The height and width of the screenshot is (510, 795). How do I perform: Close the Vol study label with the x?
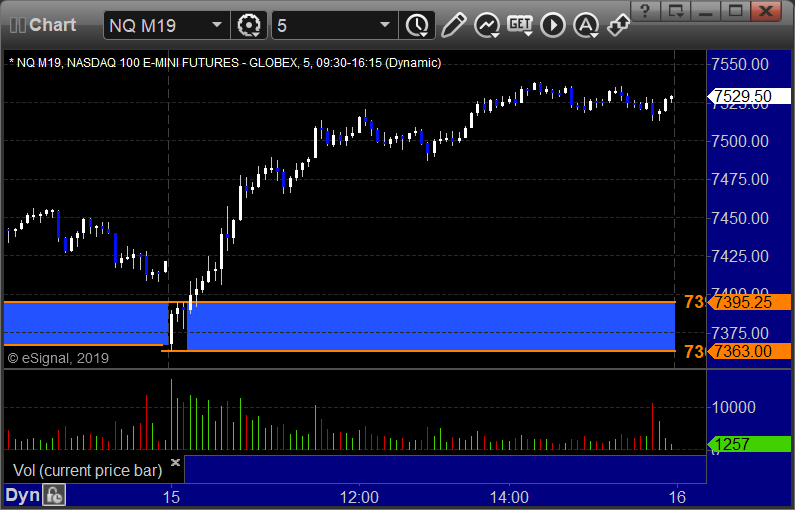point(175,462)
